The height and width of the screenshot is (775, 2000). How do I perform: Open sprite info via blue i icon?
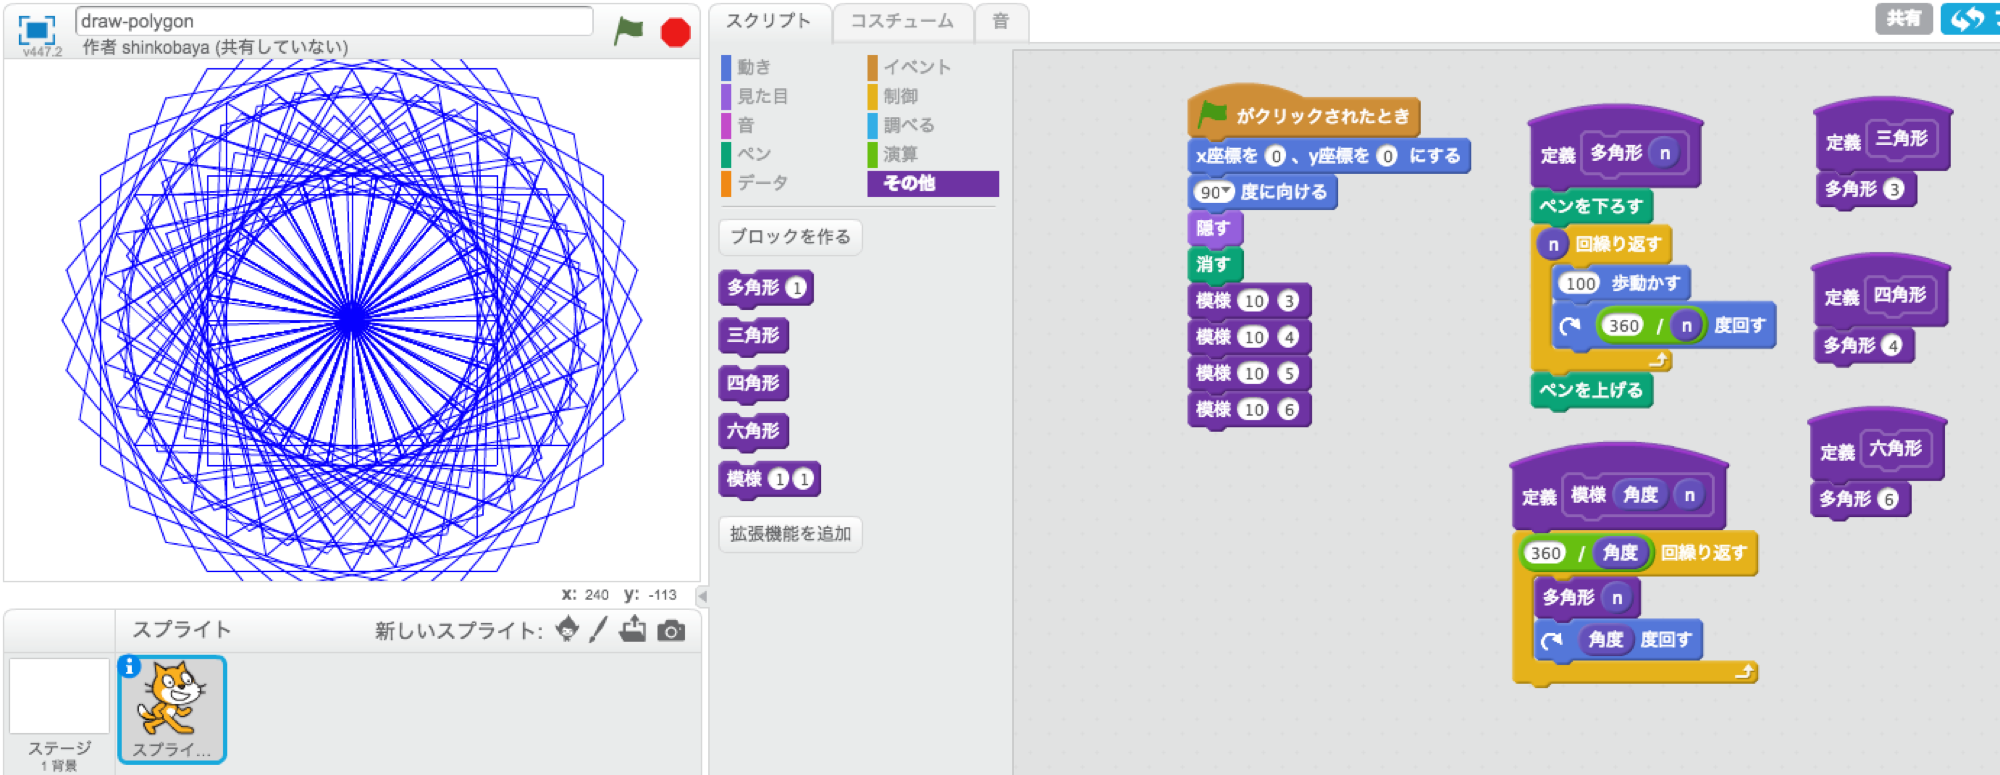point(129,666)
